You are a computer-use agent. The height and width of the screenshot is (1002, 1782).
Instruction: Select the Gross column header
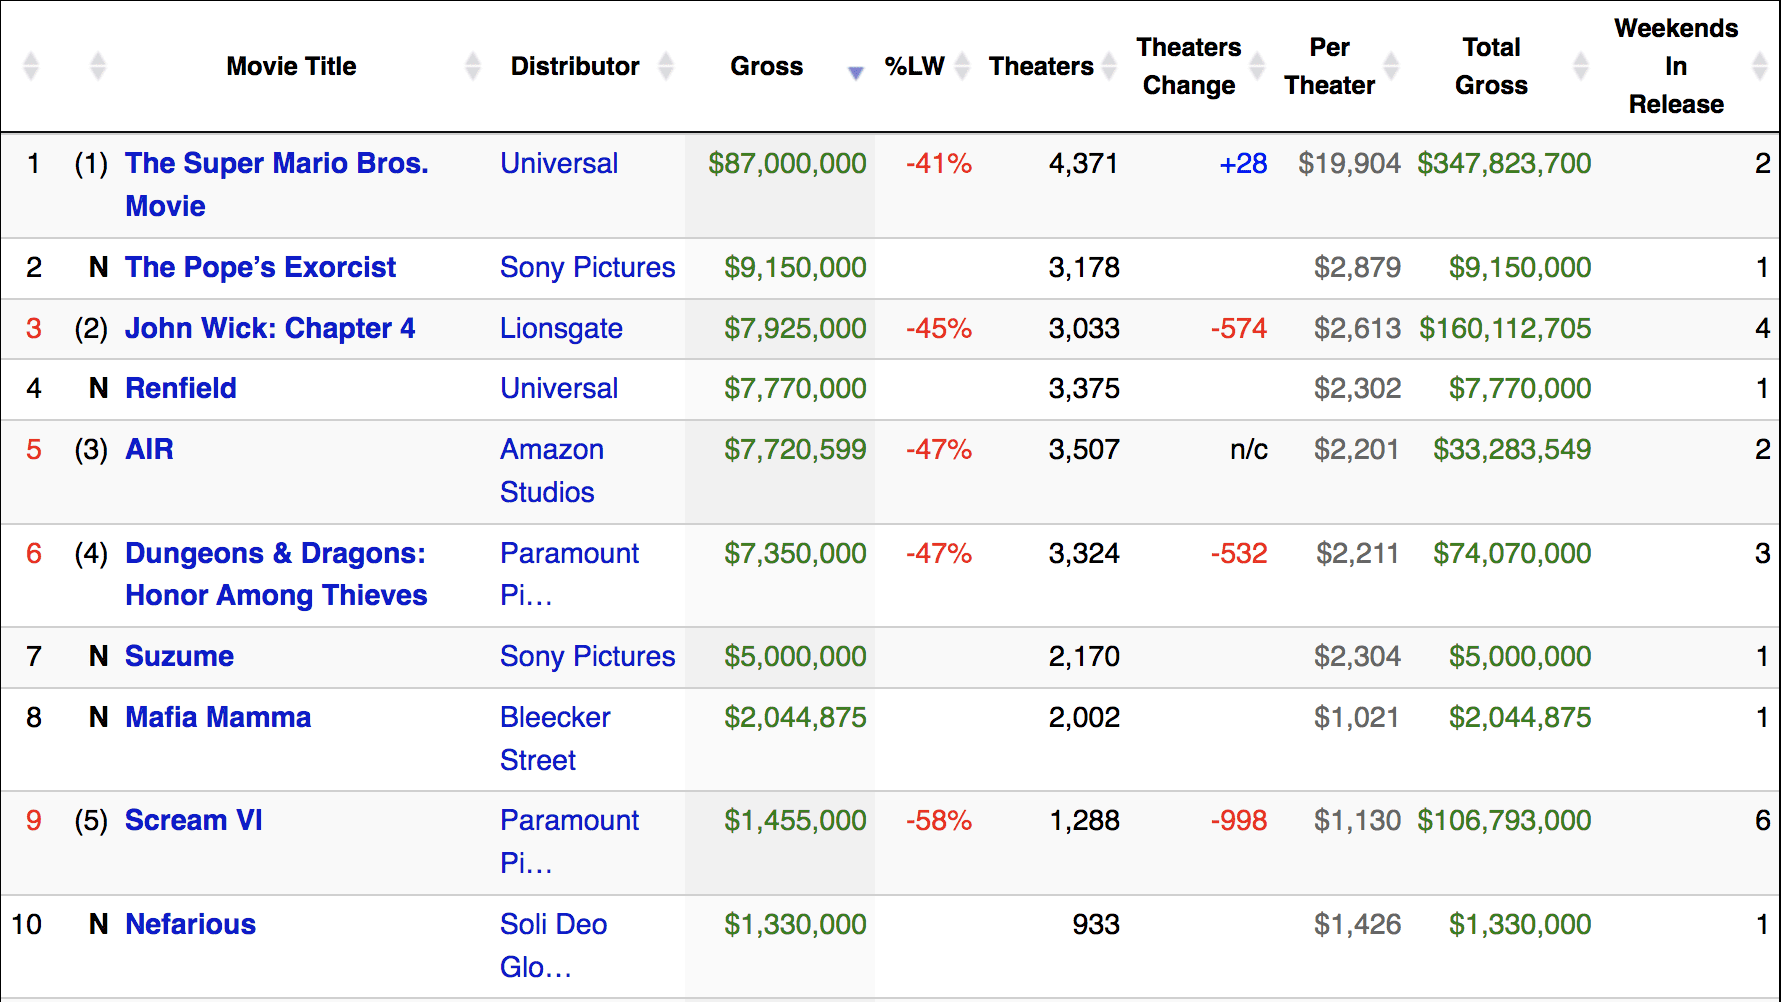[767, 66]
